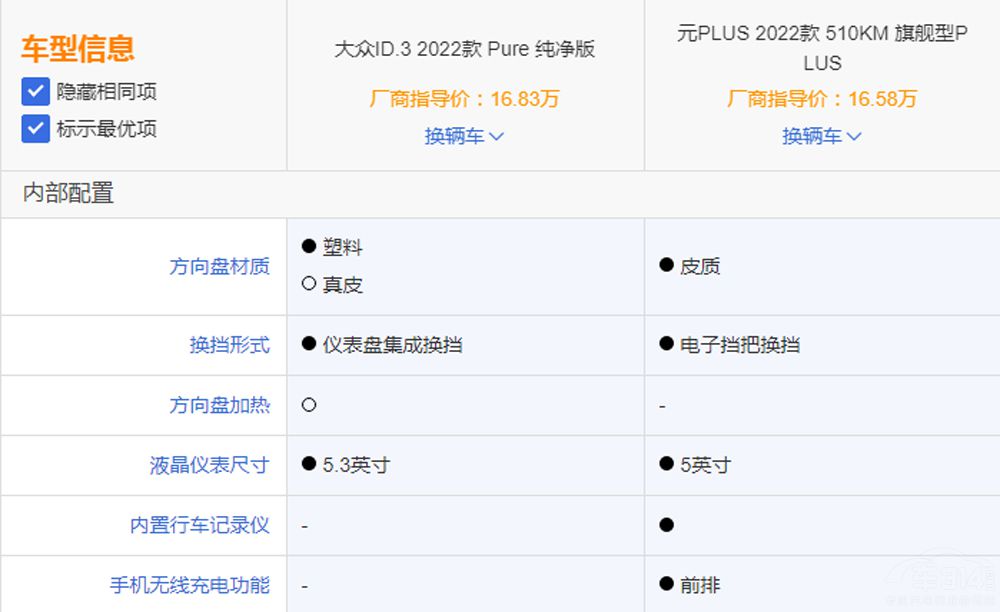Viewport: 1000px width, 612px height.
Task: Click the optional circle in 方向盘加热 row
Action: pyautogui.click(x=309, y=405)
